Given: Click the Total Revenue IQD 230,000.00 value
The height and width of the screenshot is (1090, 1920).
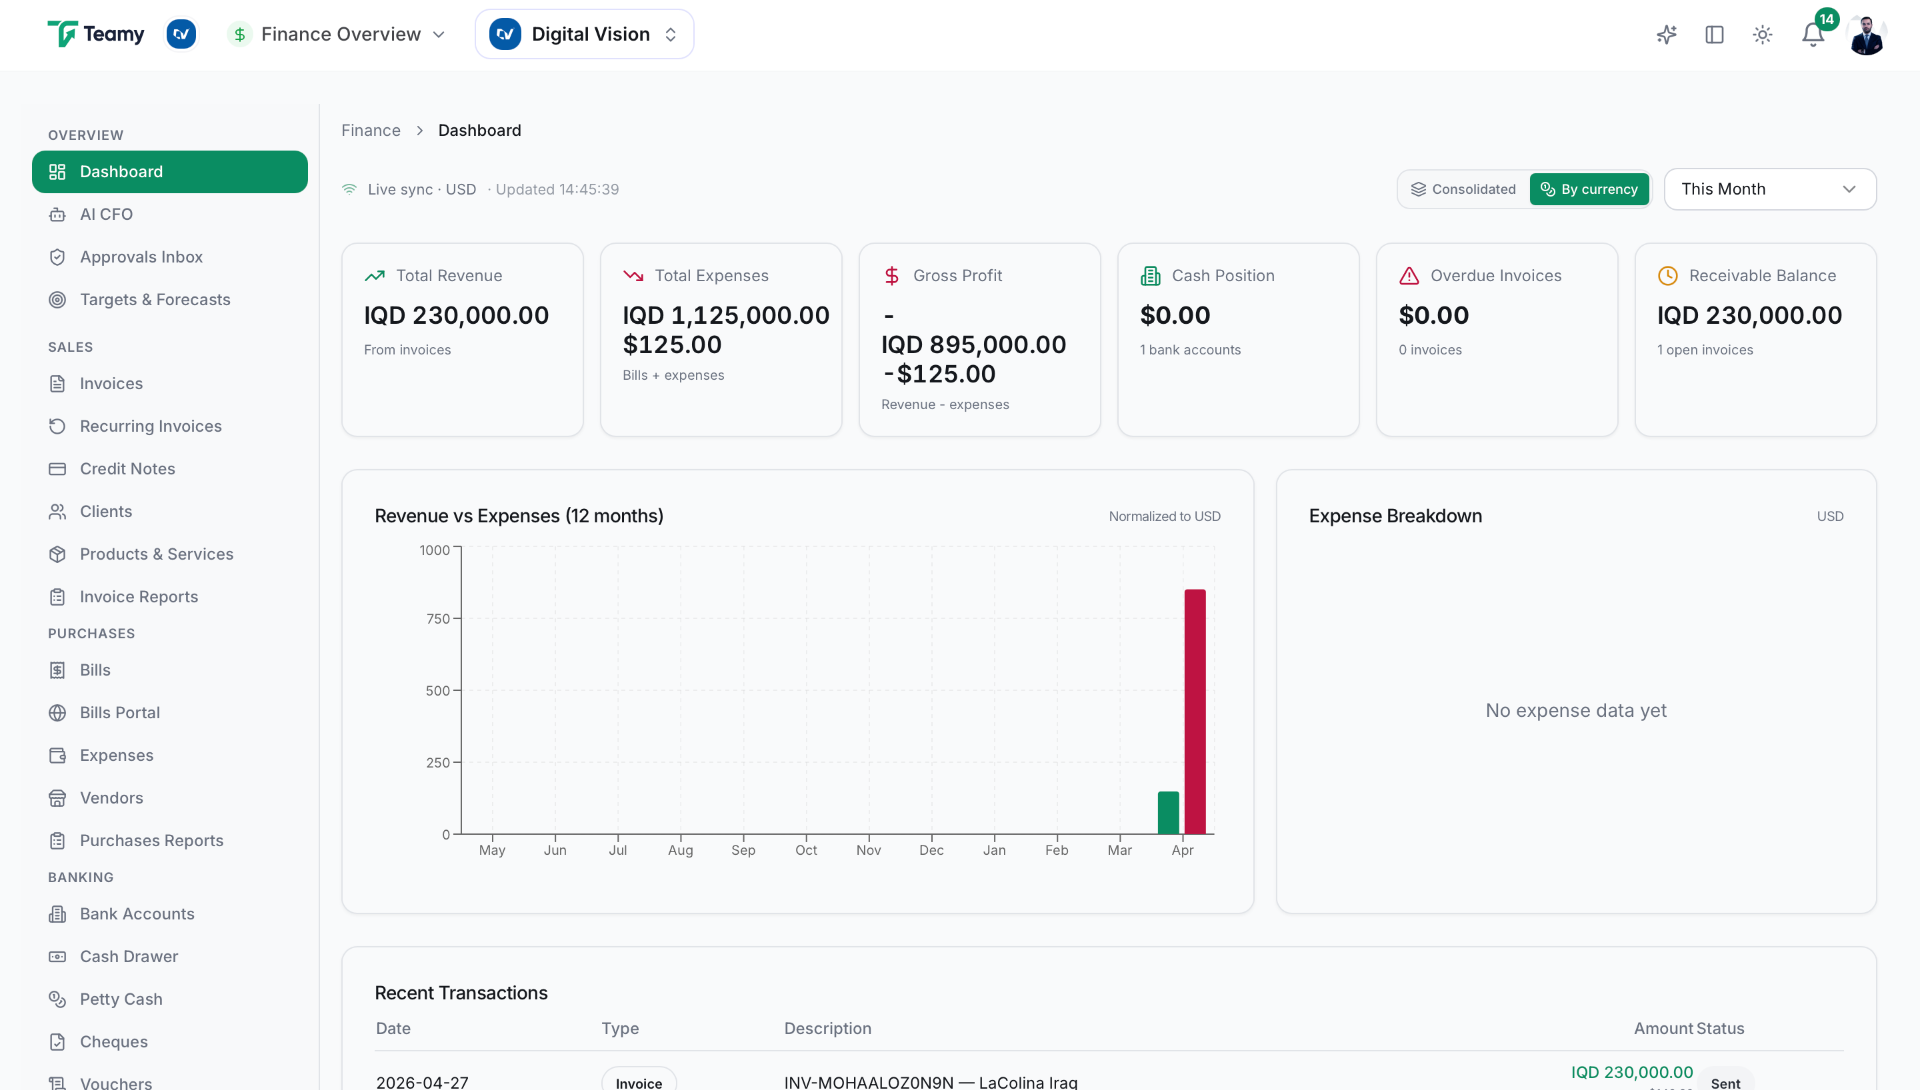Looking at the screenshot, I should click(x=456, y=315).
